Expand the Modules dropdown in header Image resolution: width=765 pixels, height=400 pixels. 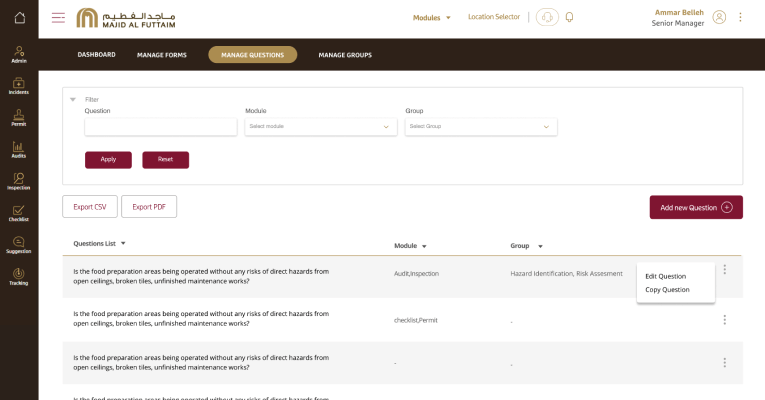coord(432,17)
